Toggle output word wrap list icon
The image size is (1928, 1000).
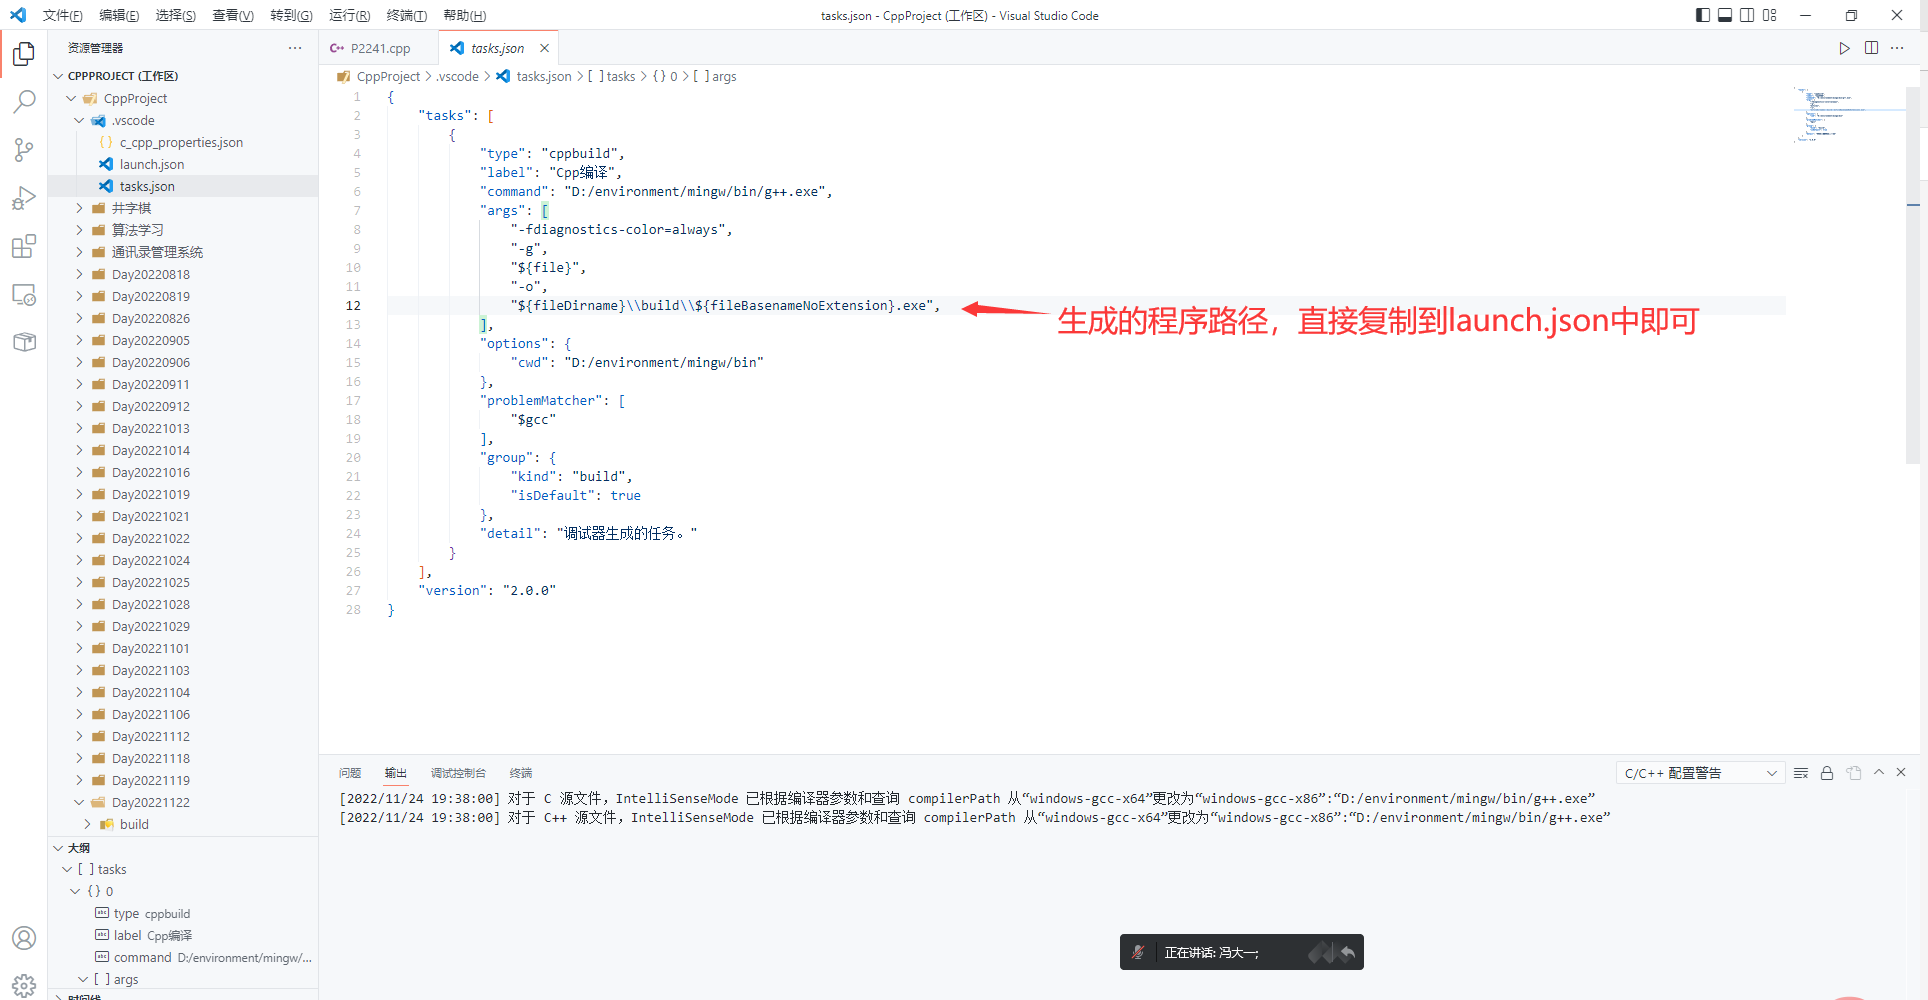click(x=1801, y=773)
